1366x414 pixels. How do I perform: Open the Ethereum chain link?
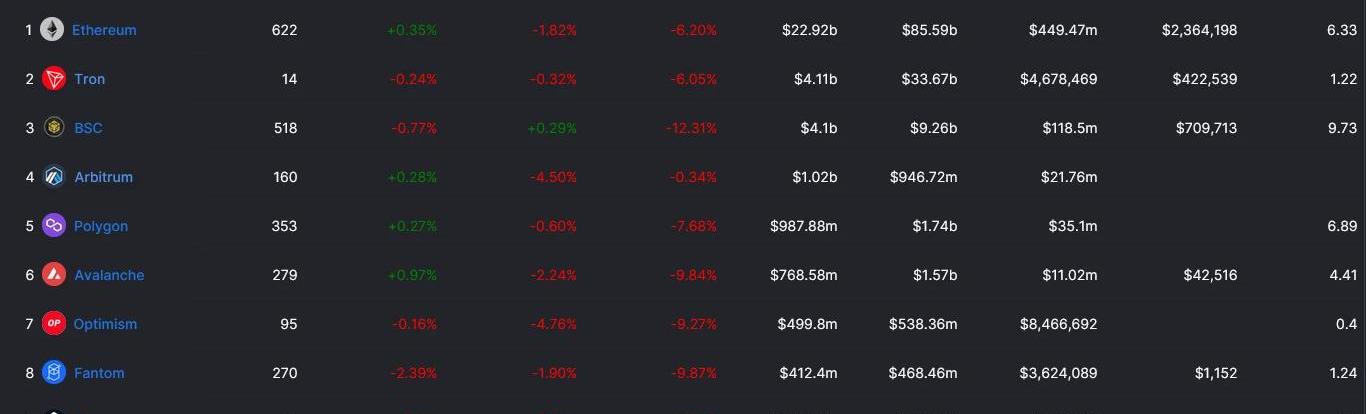(104, 30)
